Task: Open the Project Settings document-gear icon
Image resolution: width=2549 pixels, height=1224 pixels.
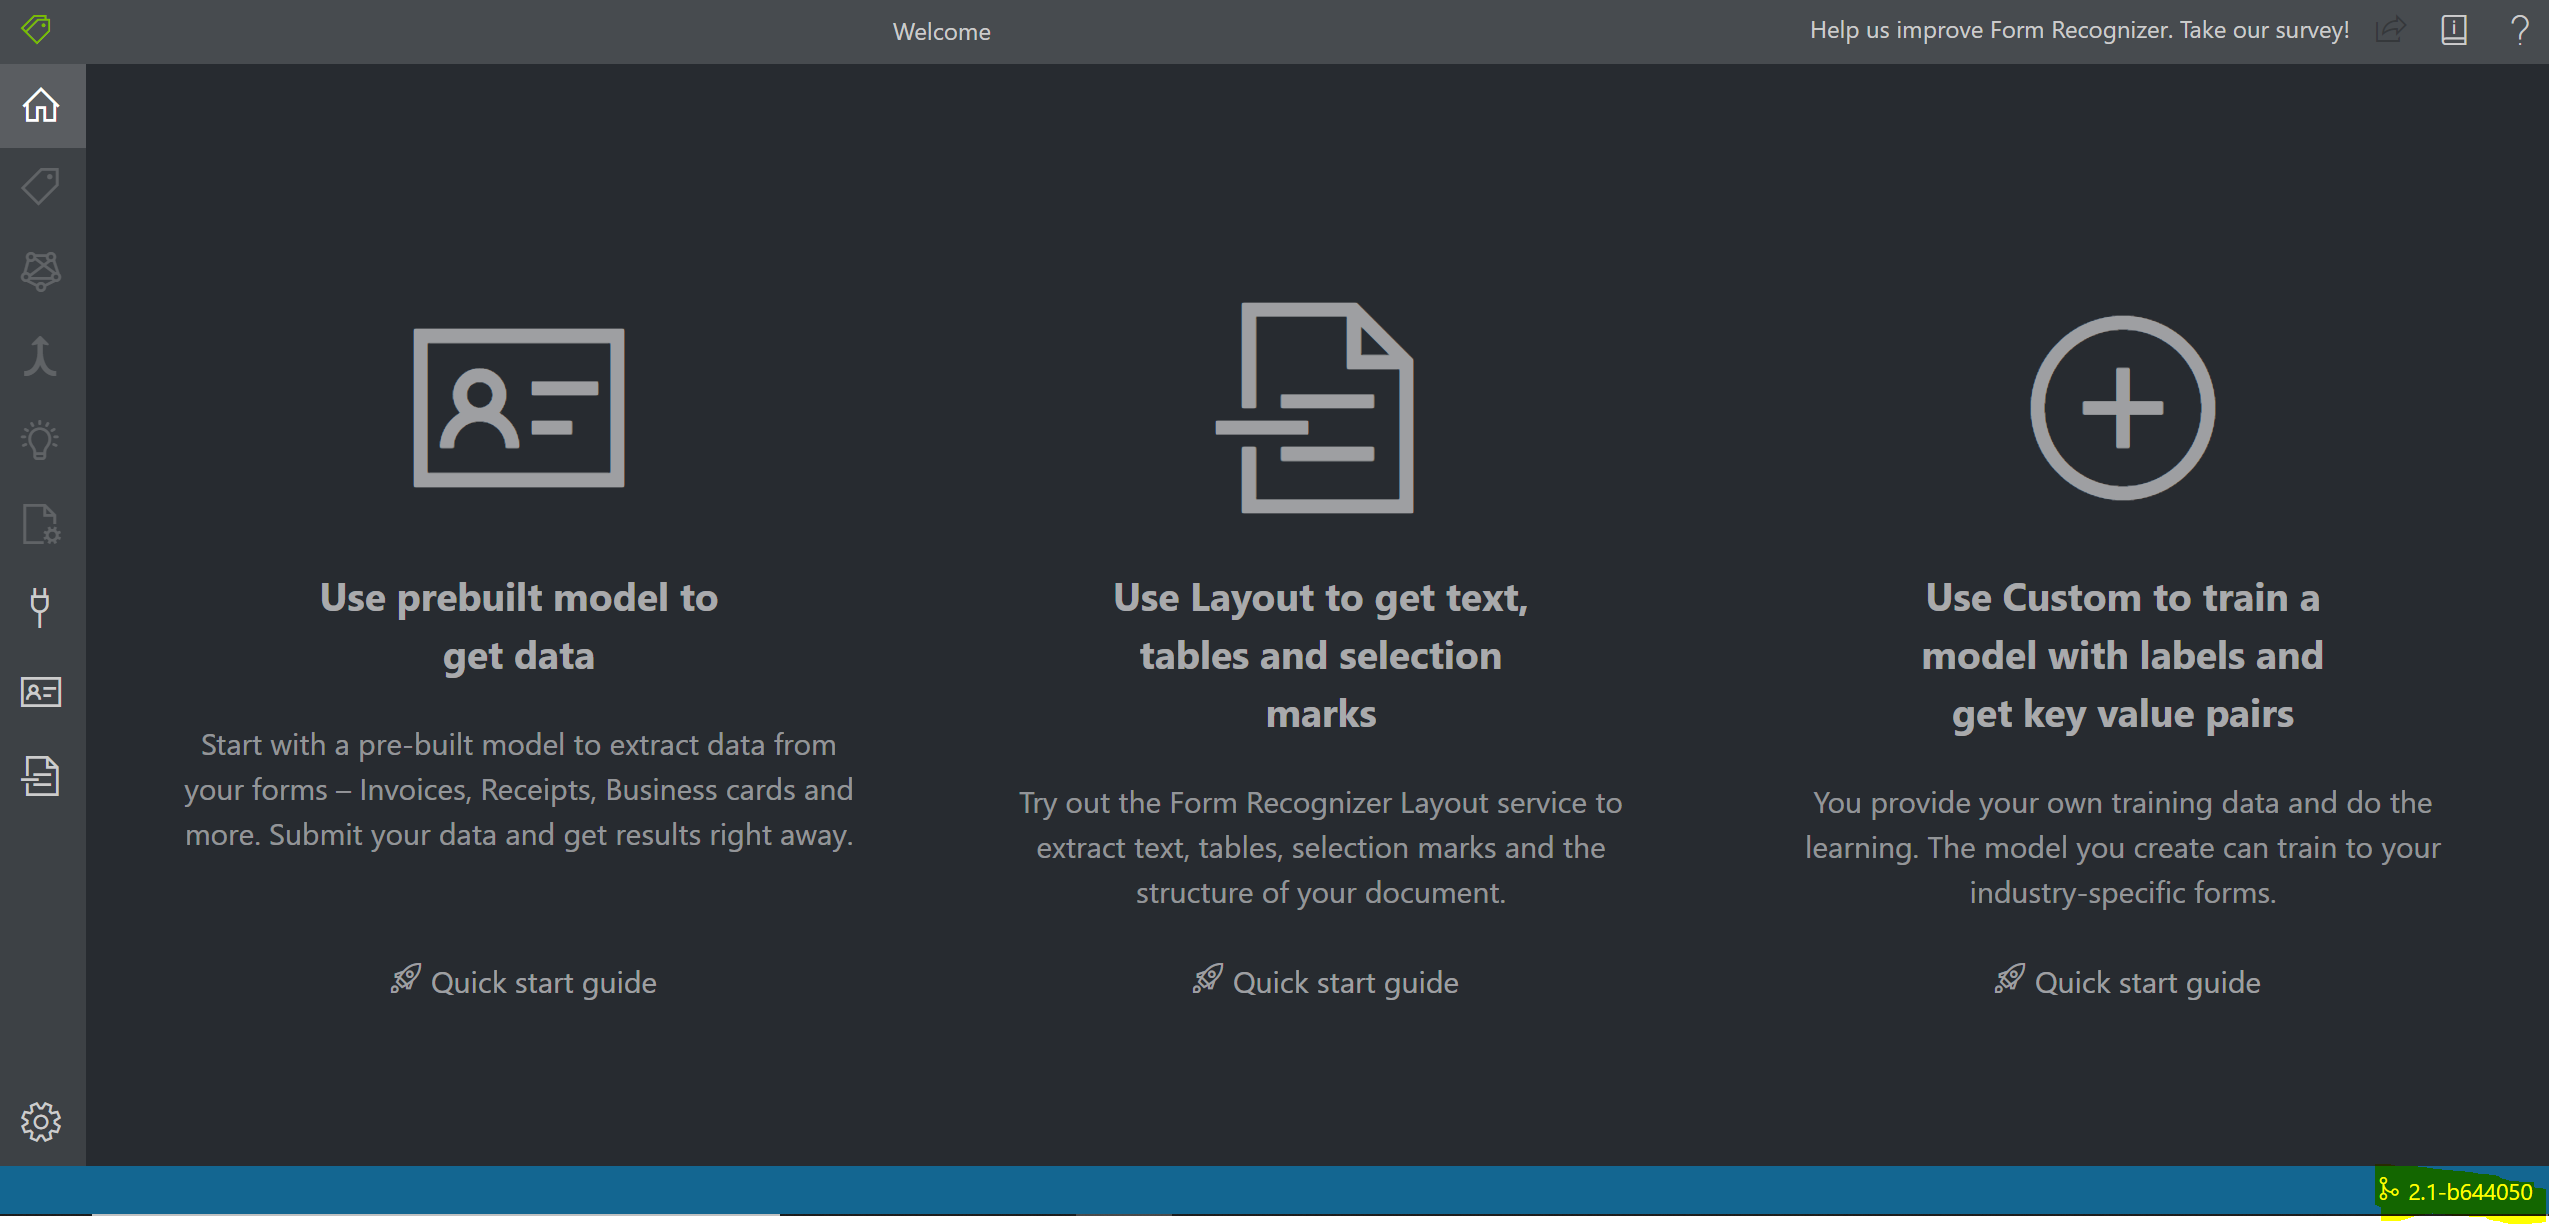Action: 41,523
